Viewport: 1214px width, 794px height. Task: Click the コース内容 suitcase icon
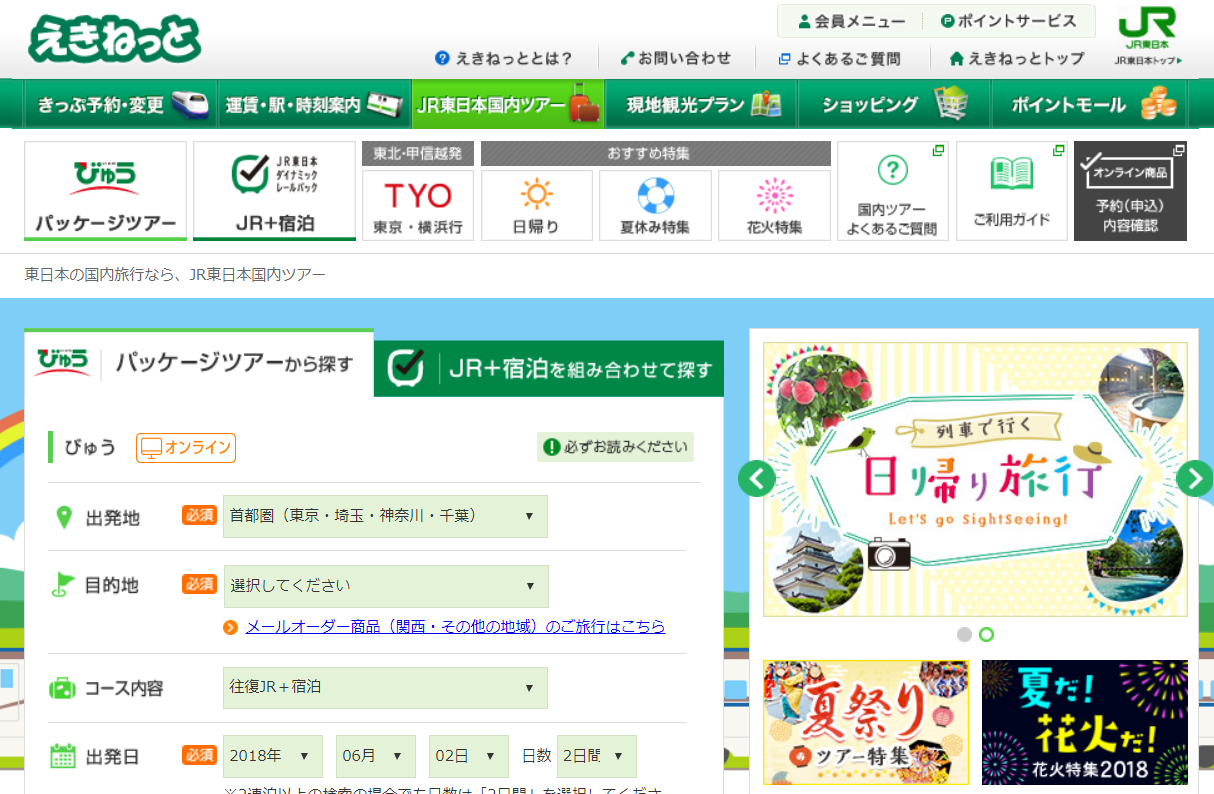63,688
